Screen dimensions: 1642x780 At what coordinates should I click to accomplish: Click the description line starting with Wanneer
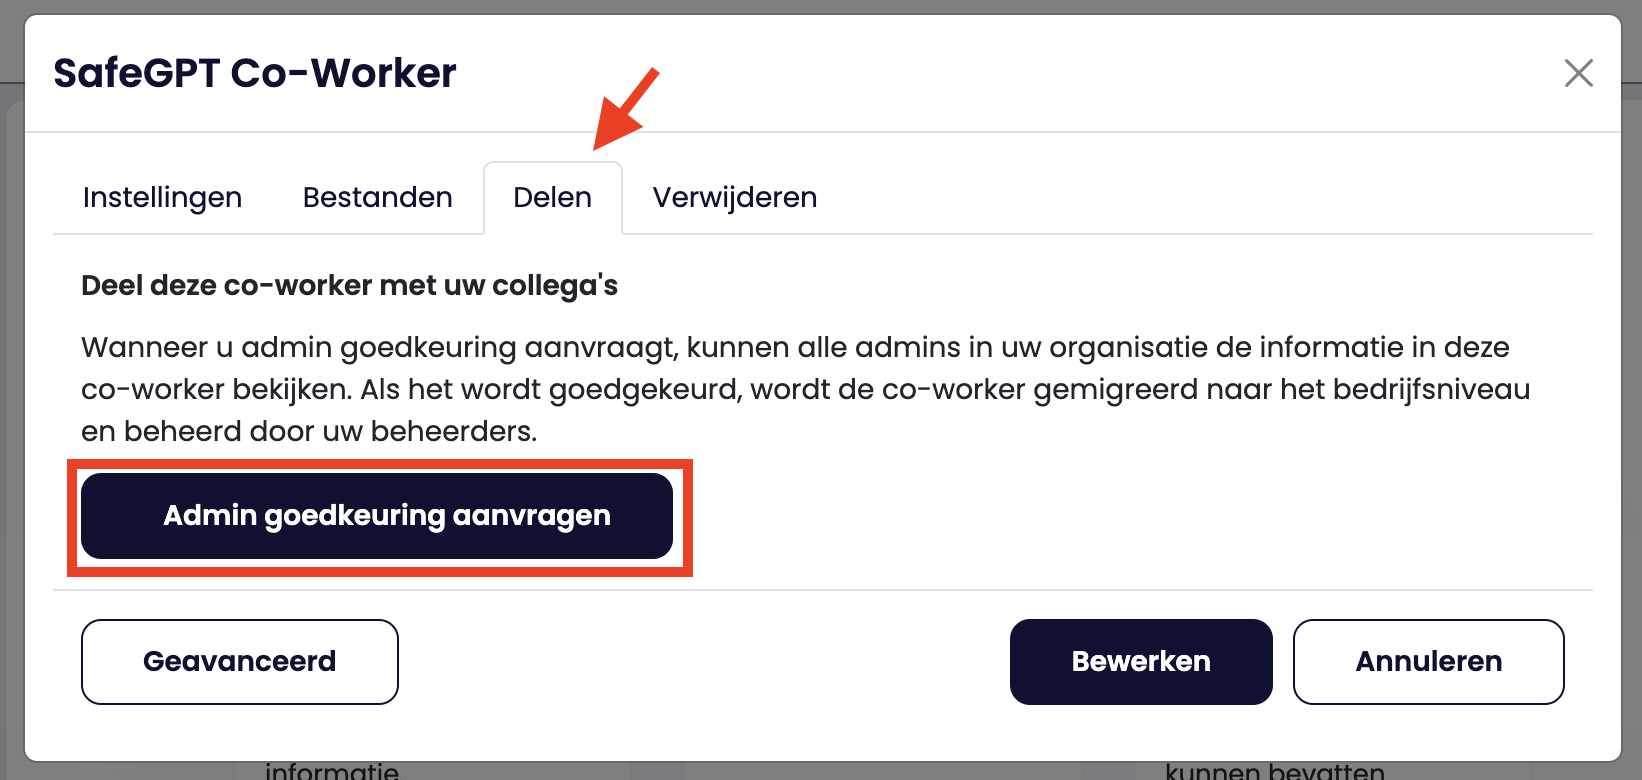pos(795,348)
